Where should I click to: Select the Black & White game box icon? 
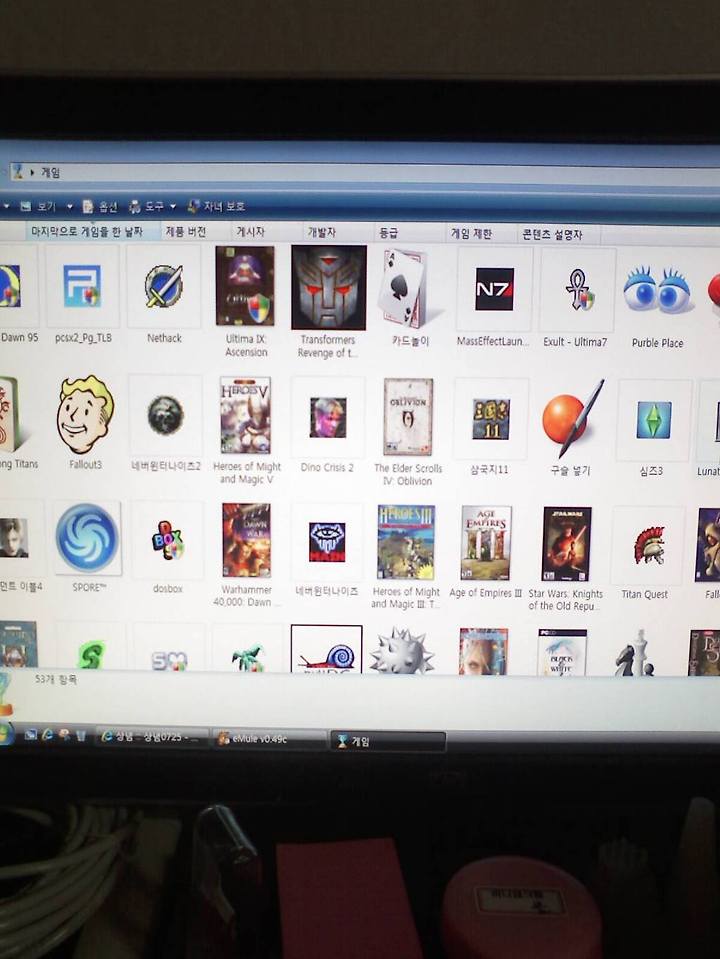[x=562, y=652]
